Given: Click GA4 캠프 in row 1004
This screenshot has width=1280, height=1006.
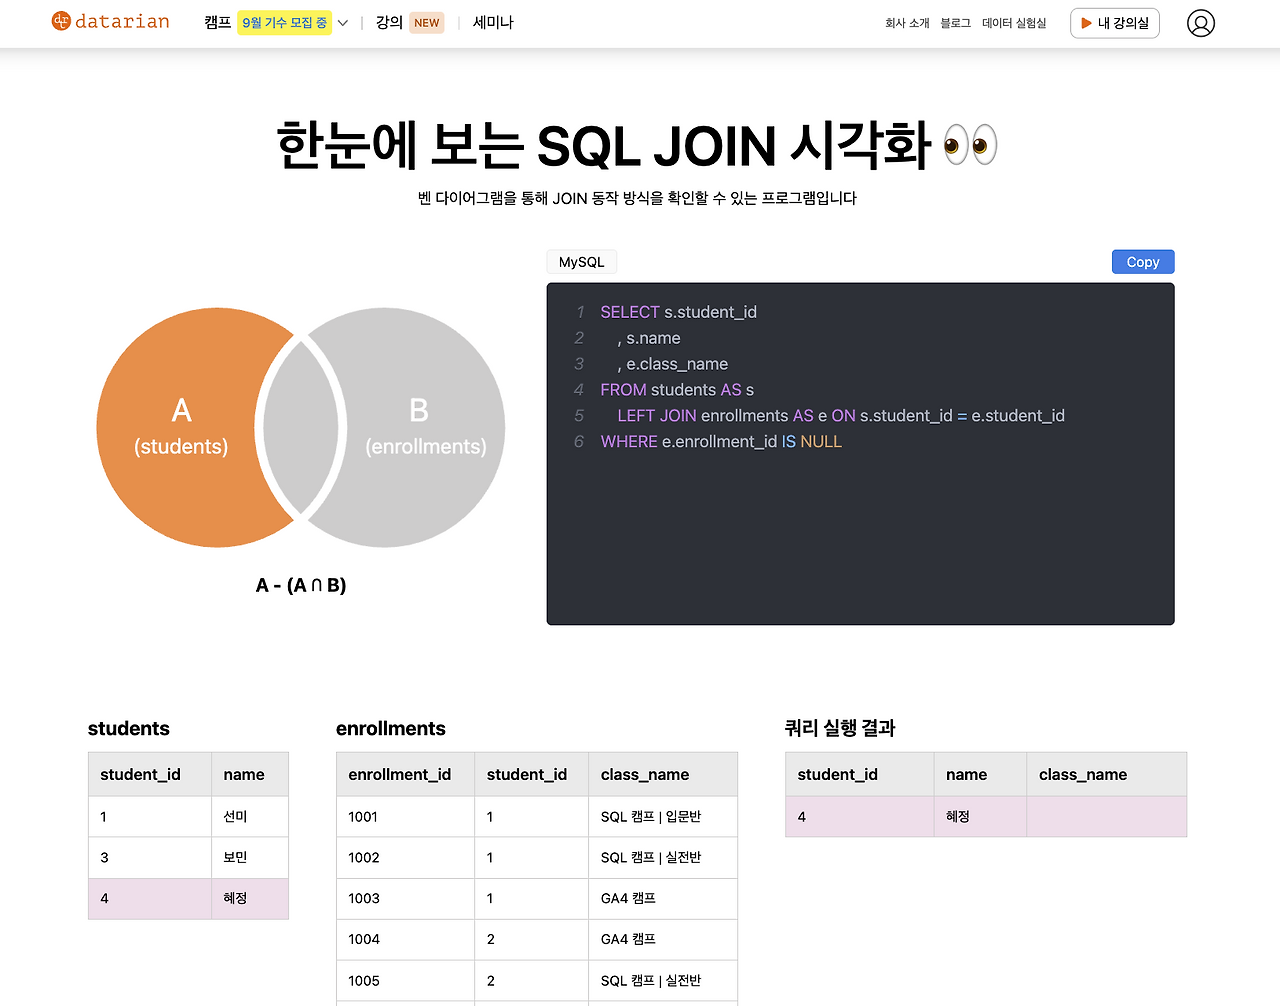Looking at the screenshot, I should (663, 940).
